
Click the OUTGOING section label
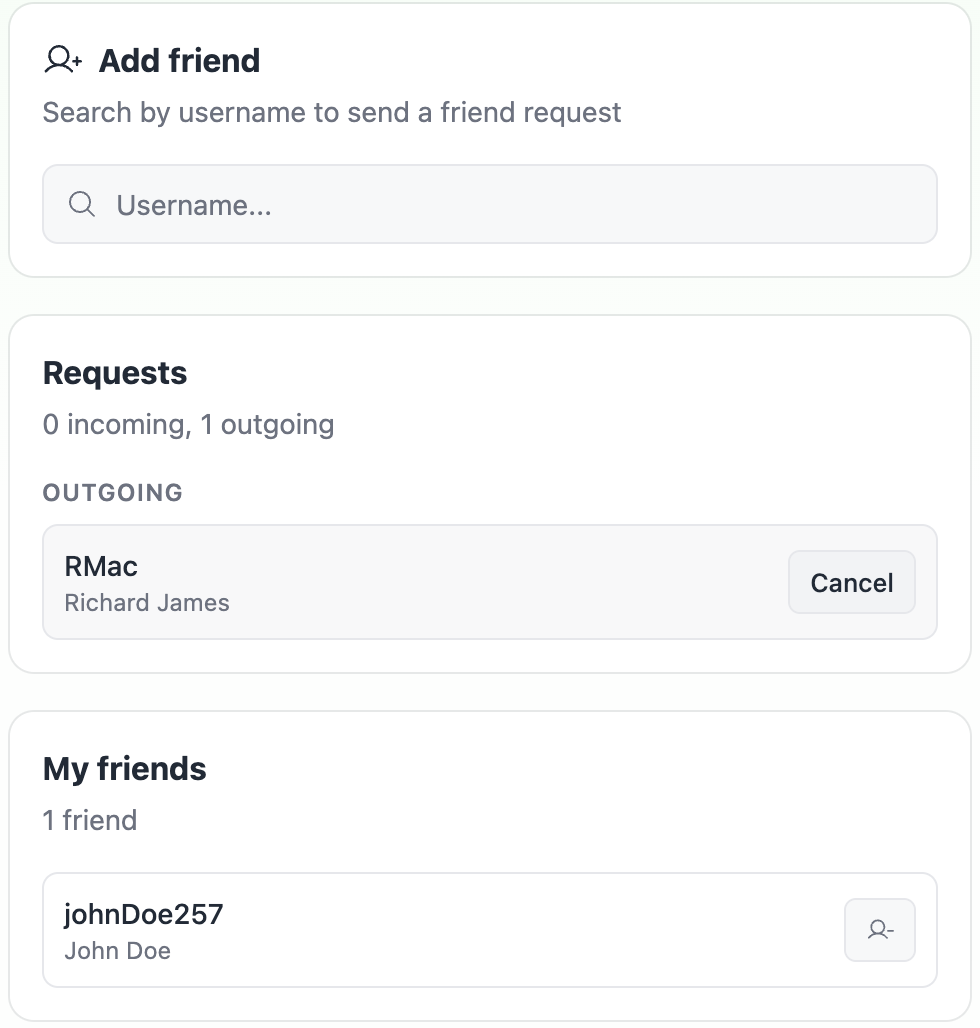pyautogui.click(x=113, y=492)
